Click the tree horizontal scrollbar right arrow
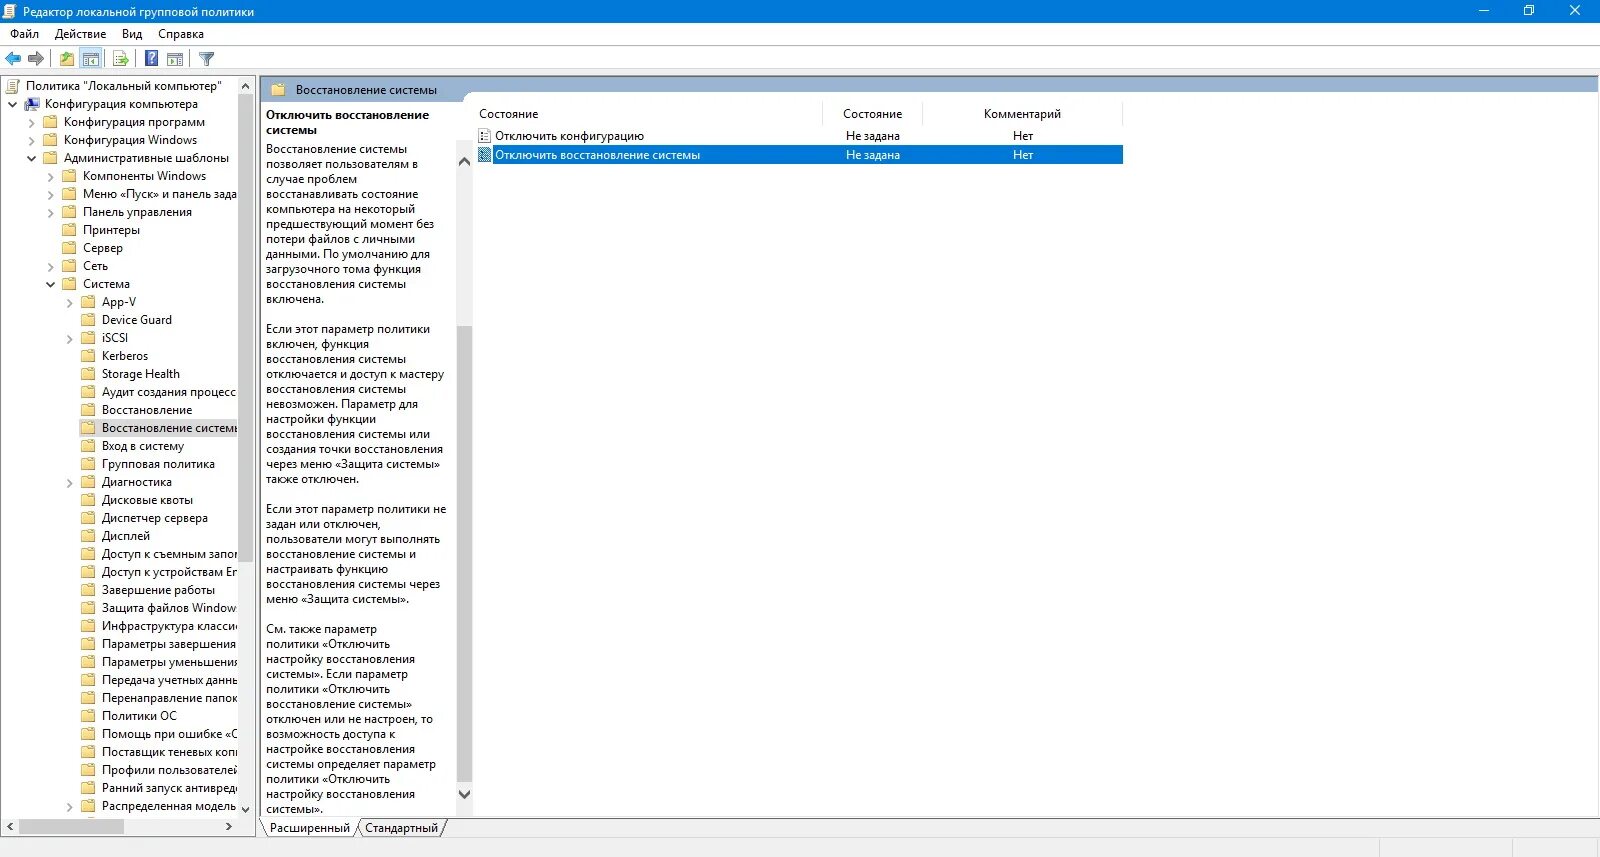Viewport: 1600px width, 857px height. pos(229,827)
